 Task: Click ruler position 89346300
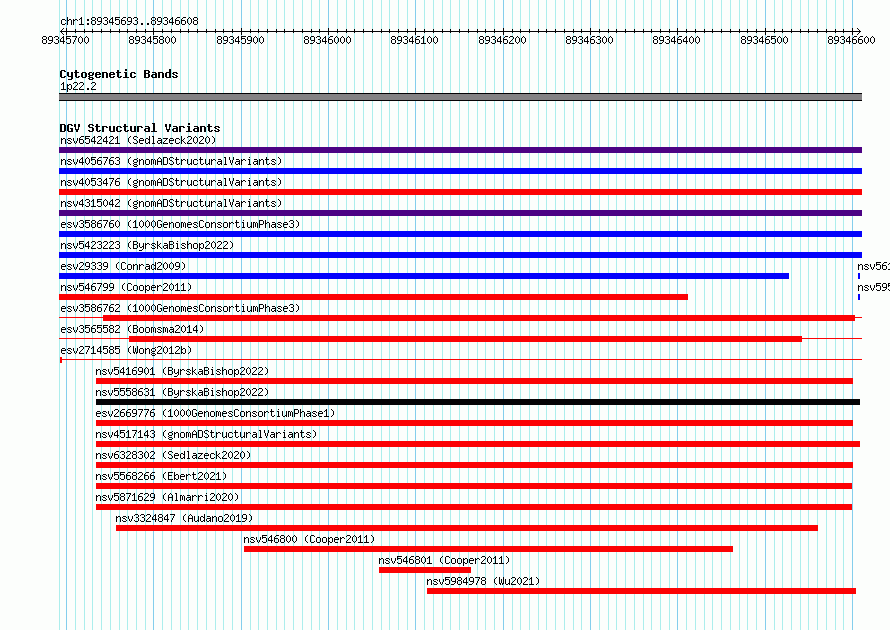589,40
